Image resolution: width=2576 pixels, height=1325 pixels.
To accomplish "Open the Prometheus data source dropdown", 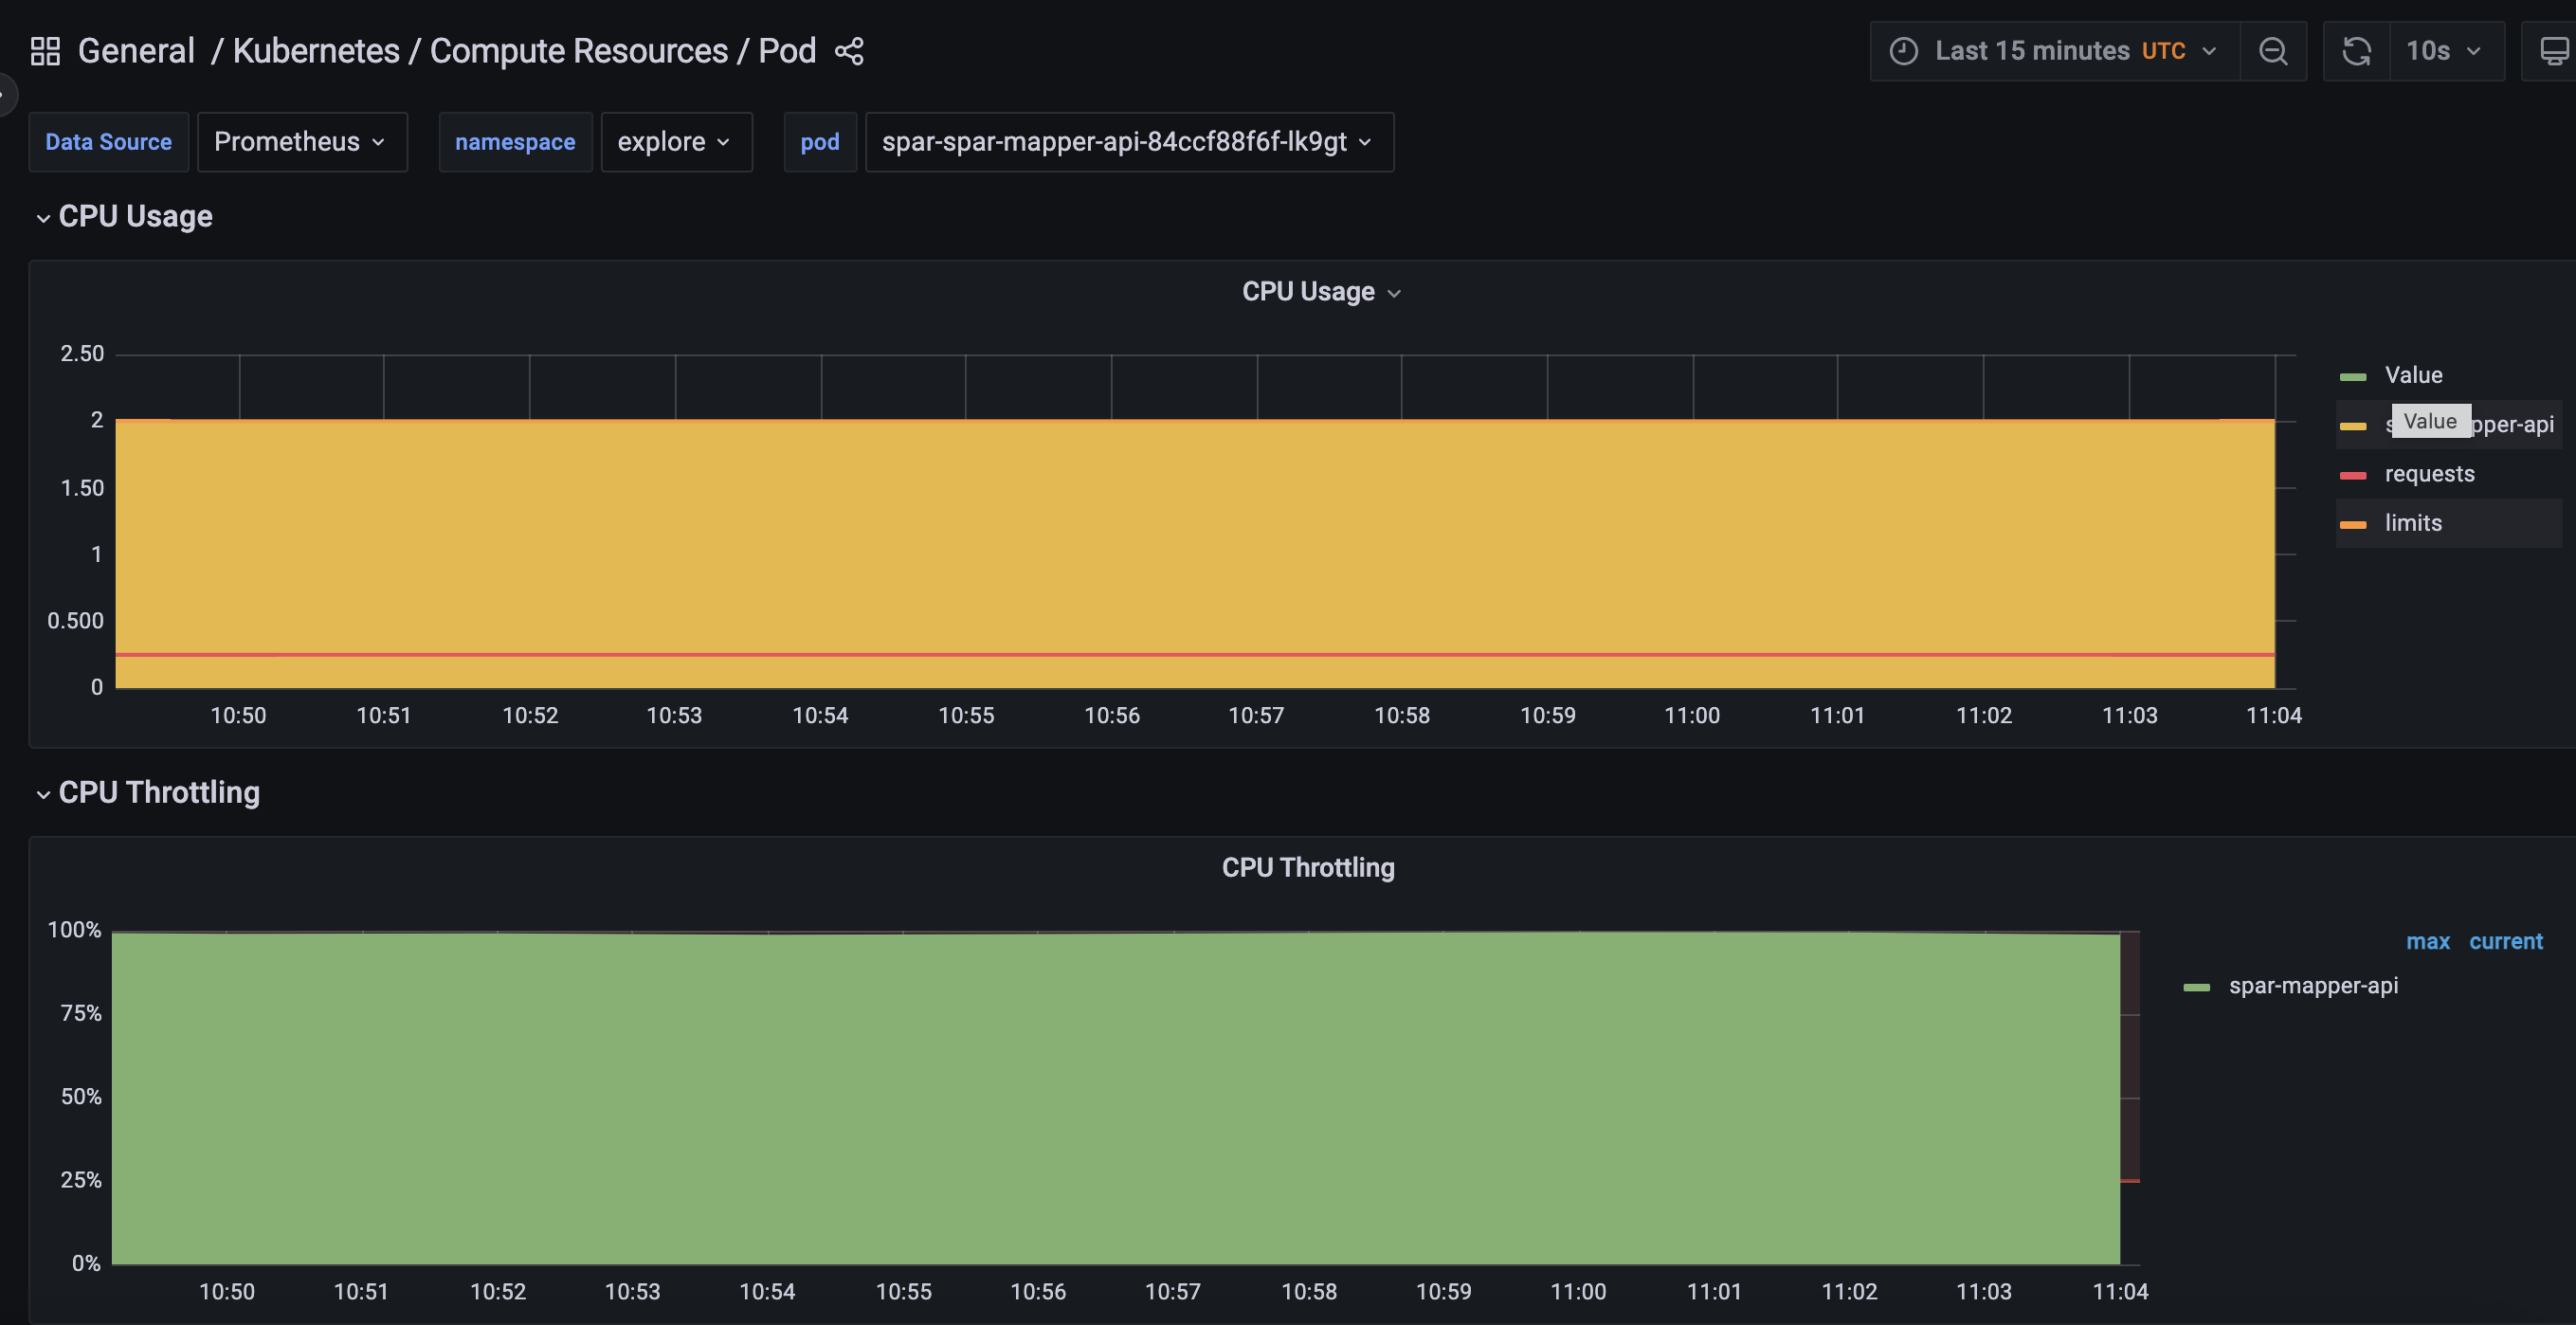I will (301, 142).
